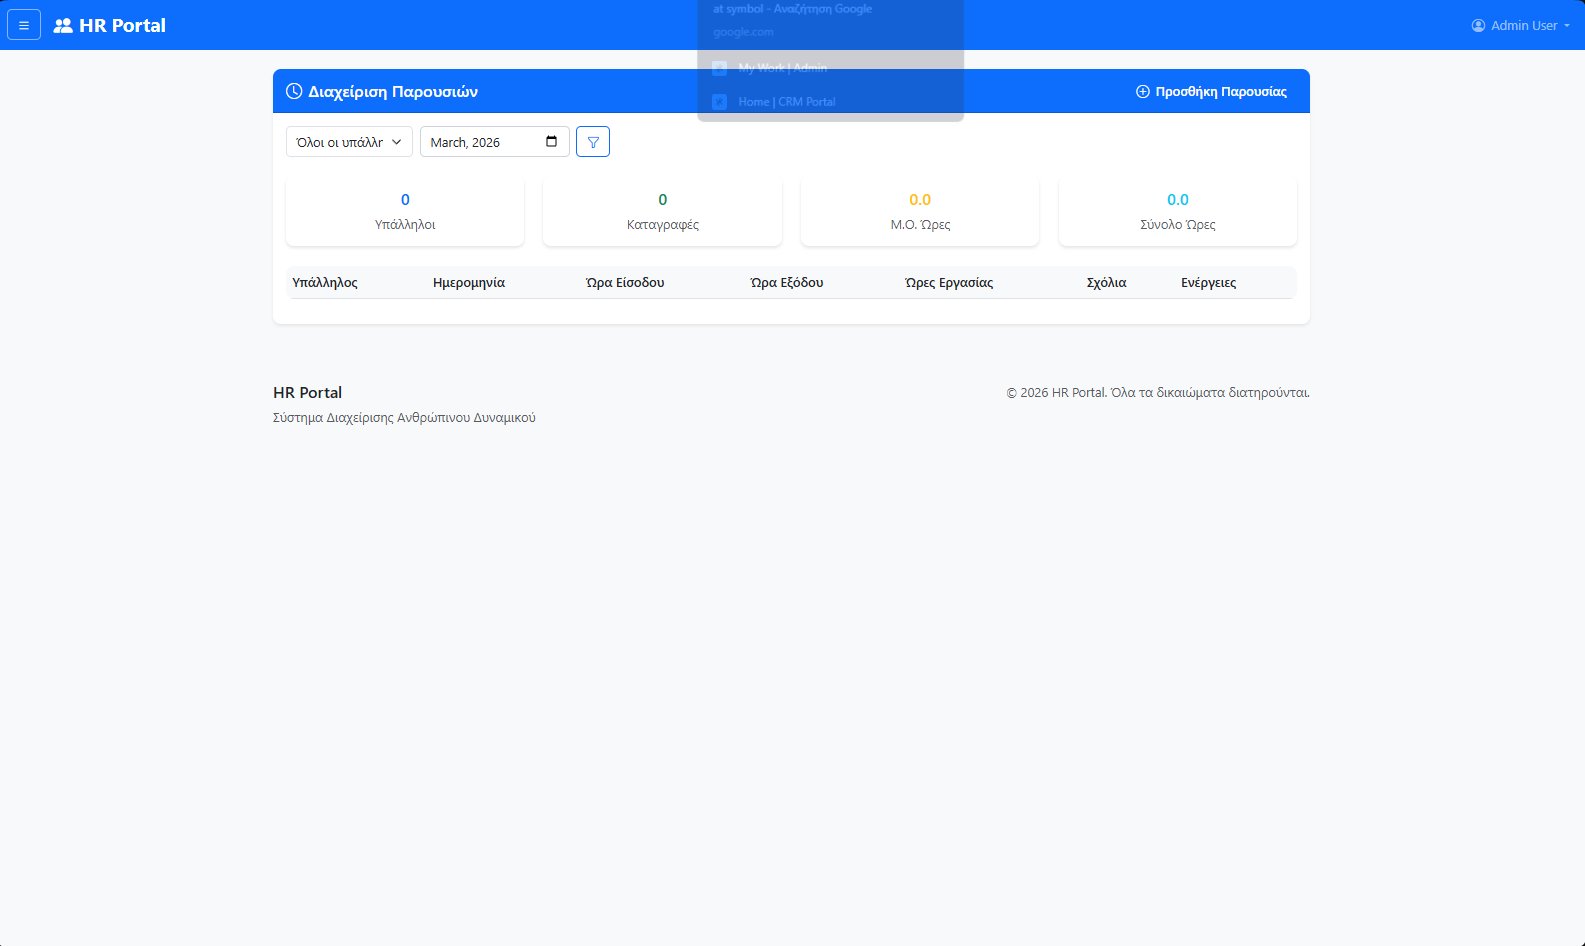
Task: Click the faded My Work | Admin favicon
Action: pos(719,68)
